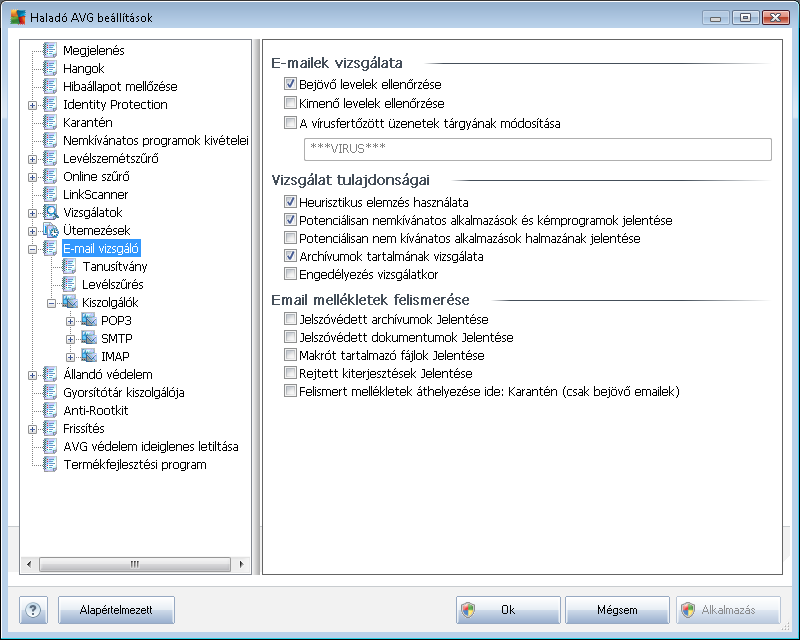Click the Anti-Rootkit icon

[x=50, y=410]
